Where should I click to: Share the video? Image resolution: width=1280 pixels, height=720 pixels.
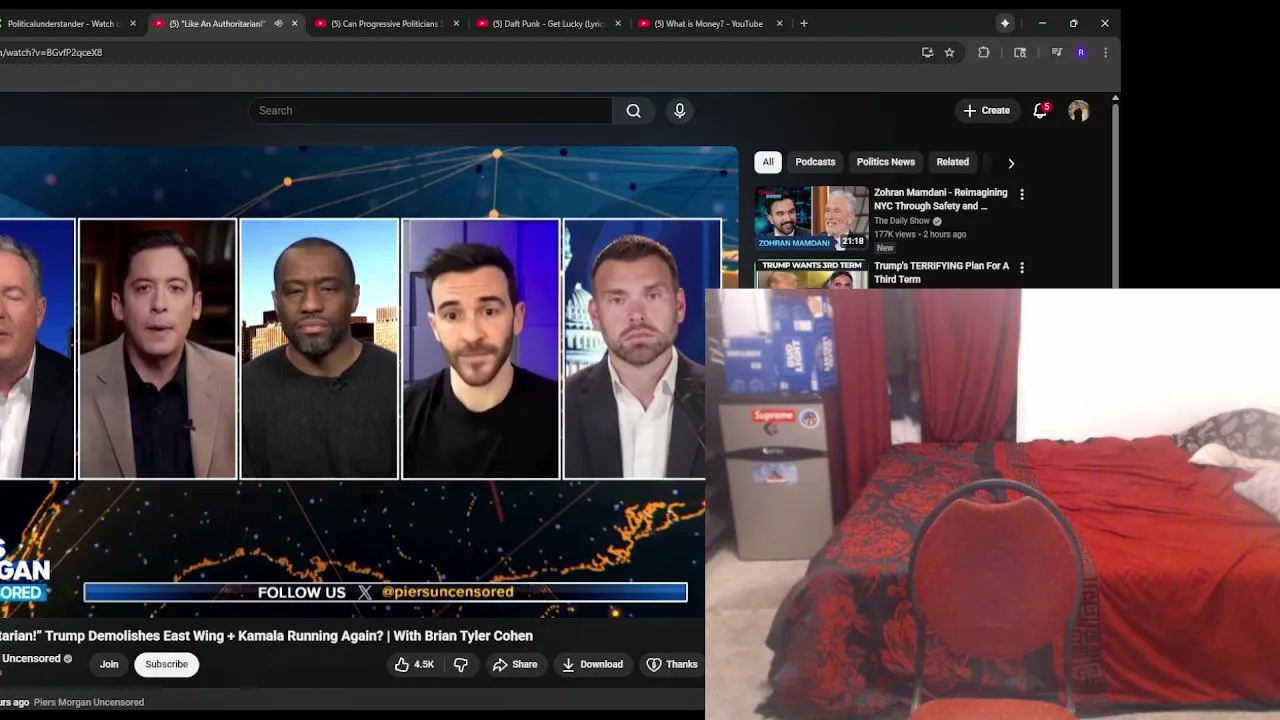point(514,664)
